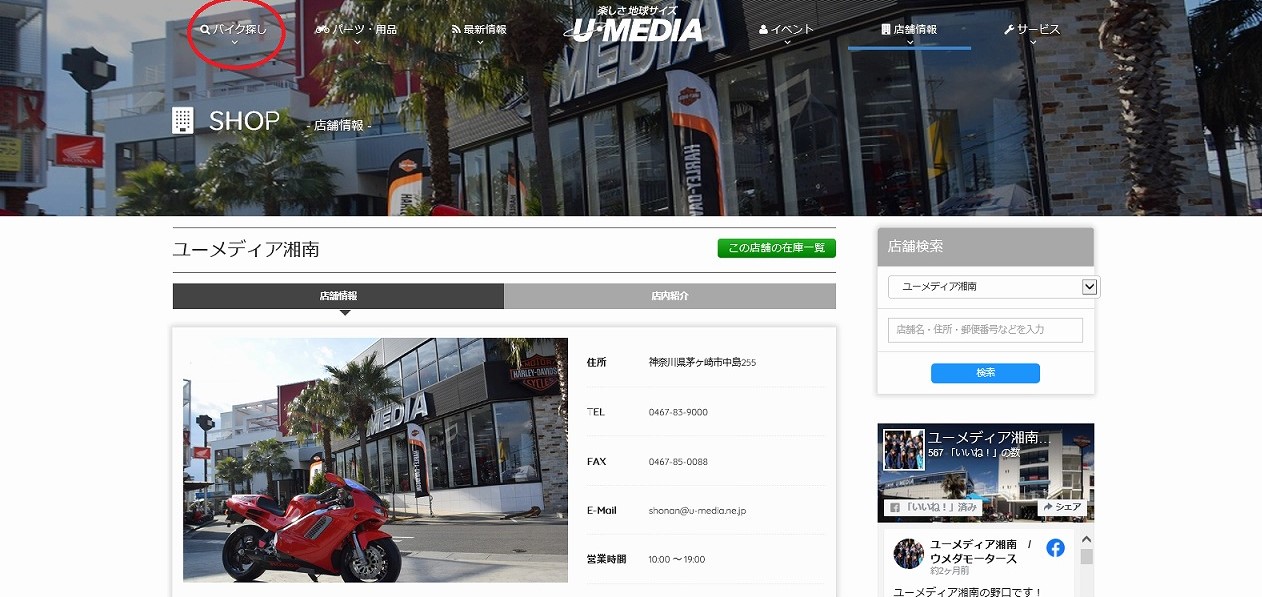Open the イベント events menu

click(x=786, y=30)
